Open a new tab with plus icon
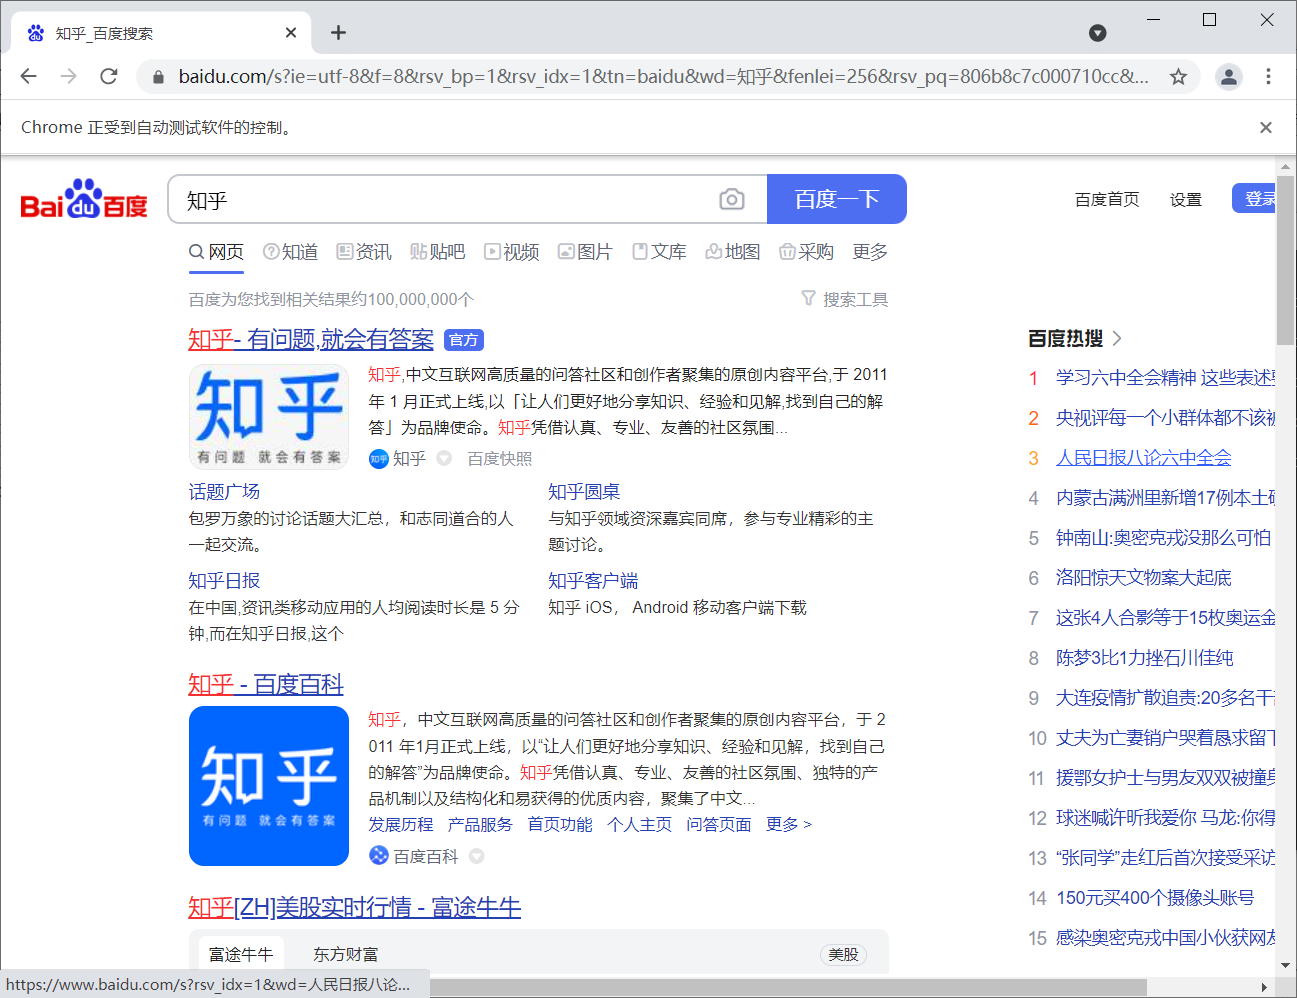Viewport: 1297px width, 998px height. point(338,33)
